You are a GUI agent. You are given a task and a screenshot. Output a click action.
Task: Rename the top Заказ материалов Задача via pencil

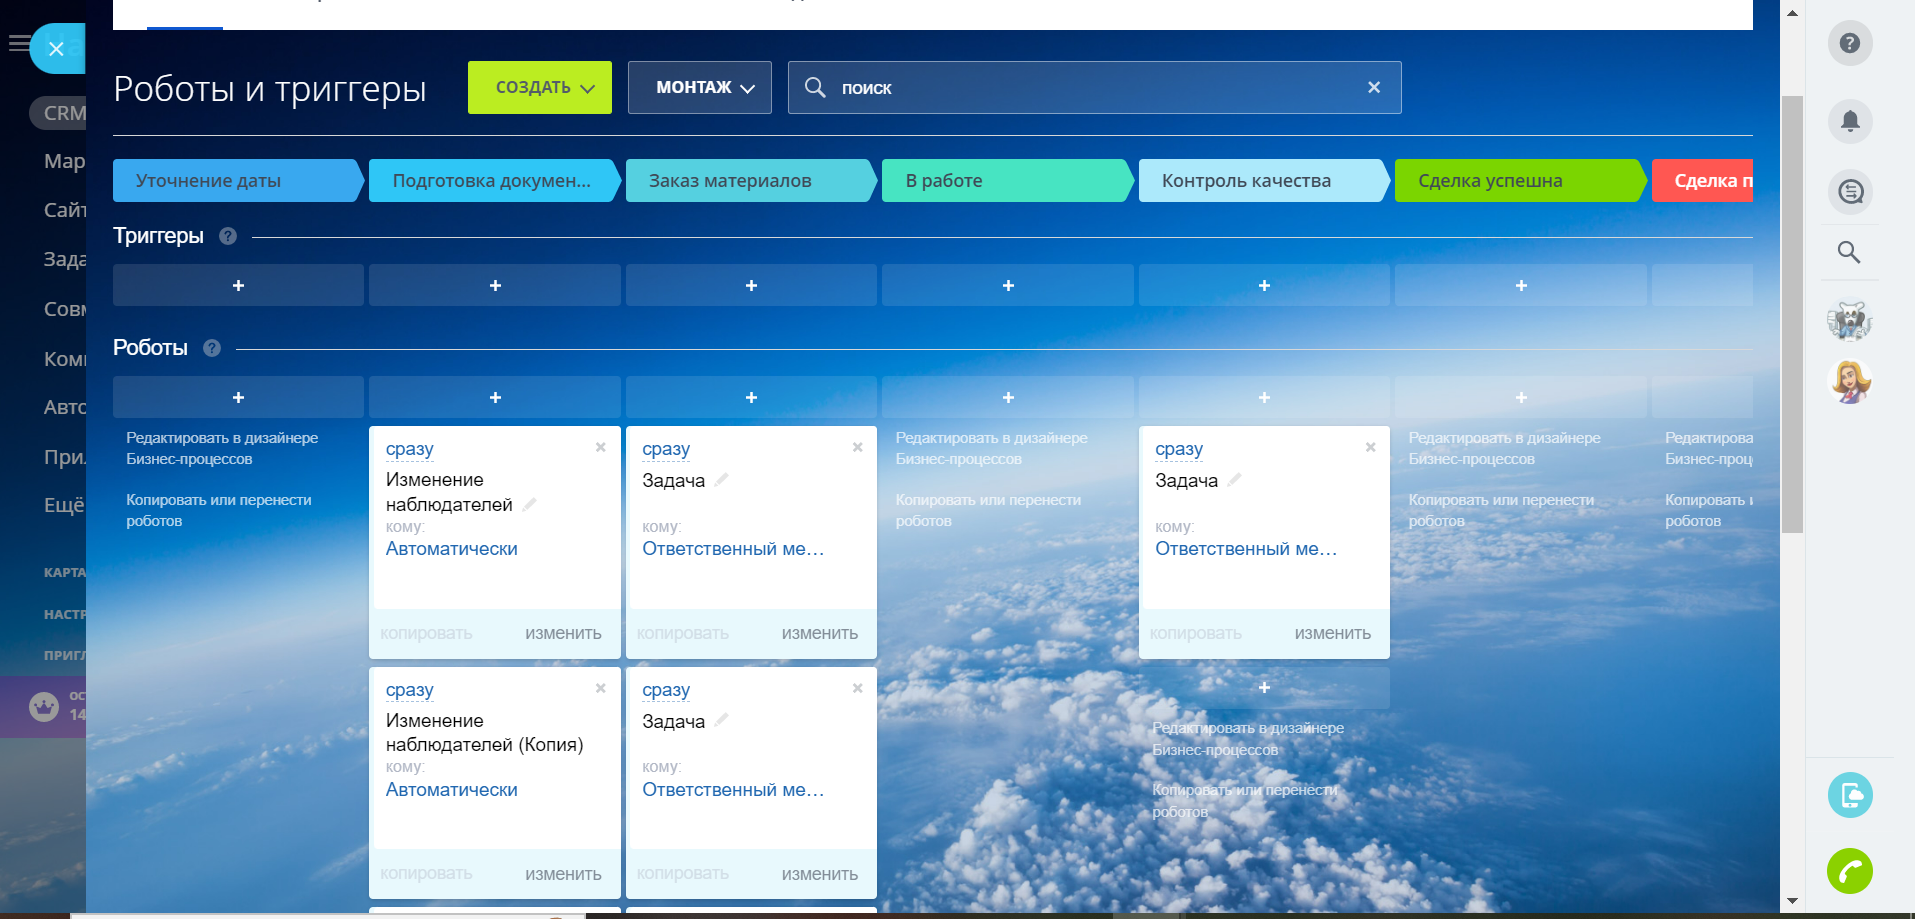click(721, 480)
